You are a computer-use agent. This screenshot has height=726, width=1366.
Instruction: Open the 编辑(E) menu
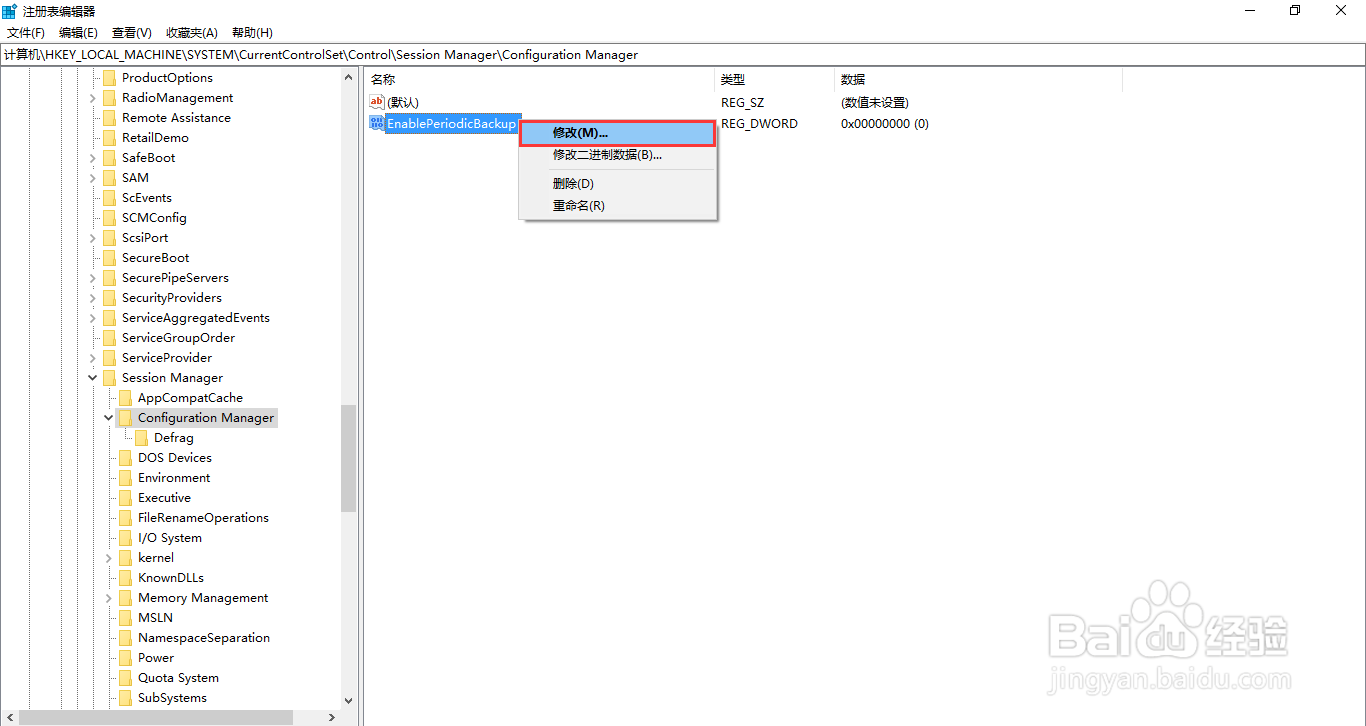click(77, 32)
